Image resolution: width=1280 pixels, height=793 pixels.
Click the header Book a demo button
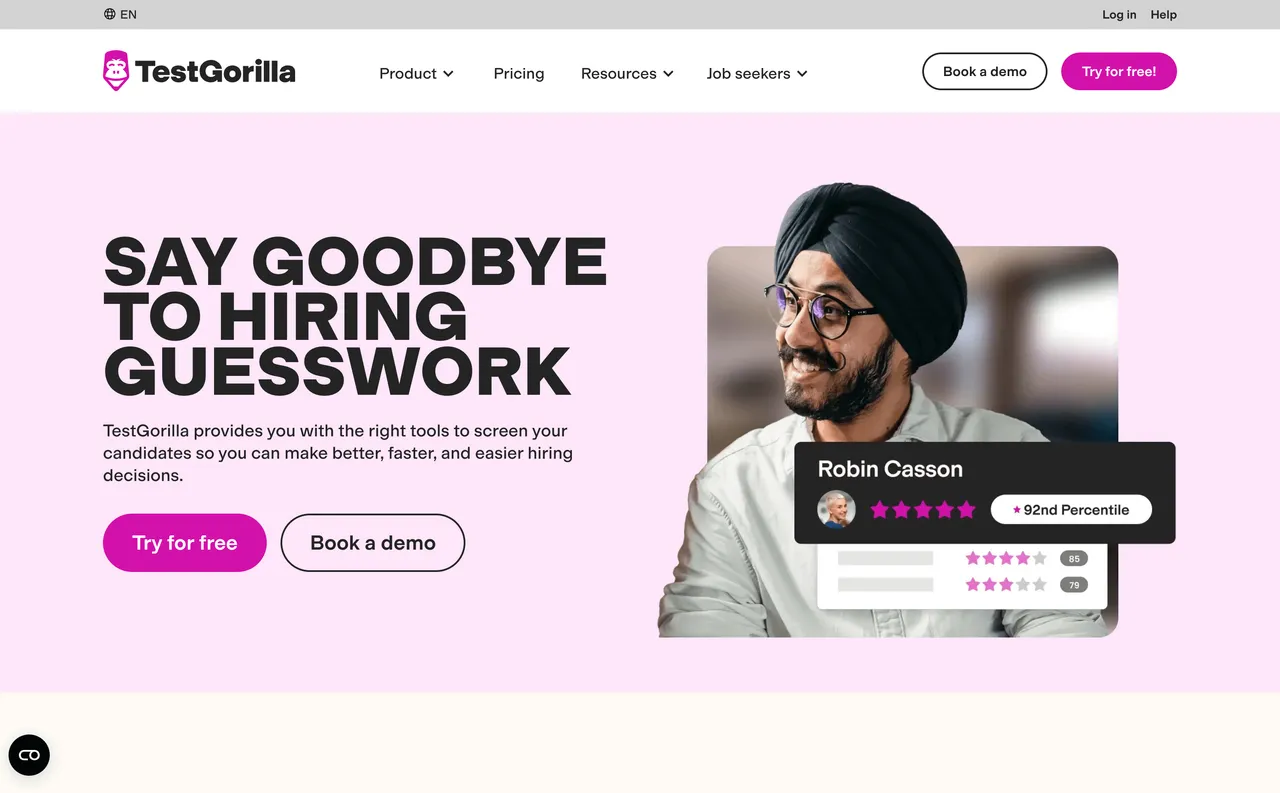[x=985, y=71]
